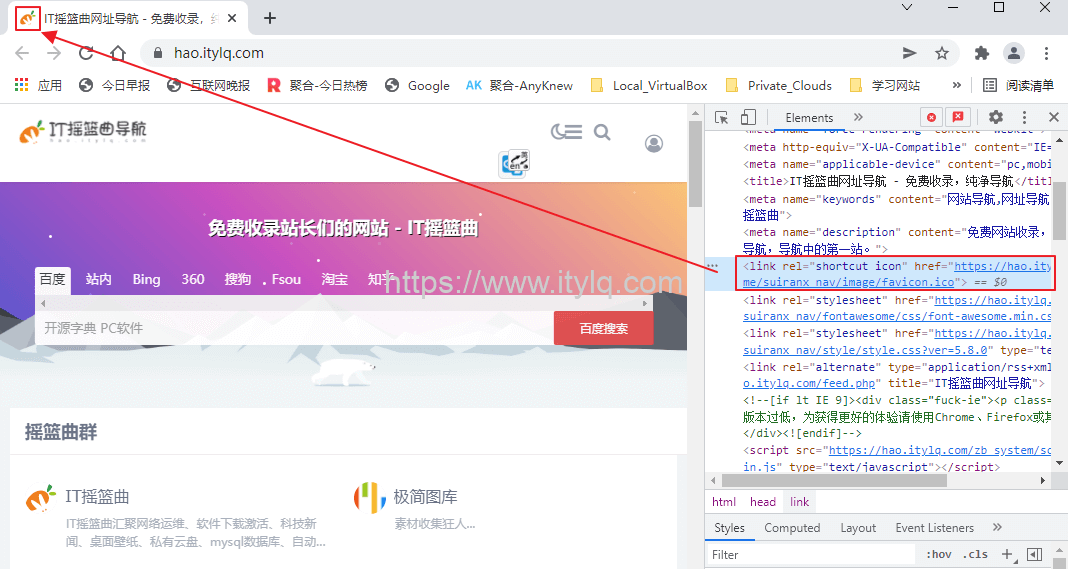
Task: Click the link breadcrumb
Action: point(799,502)
